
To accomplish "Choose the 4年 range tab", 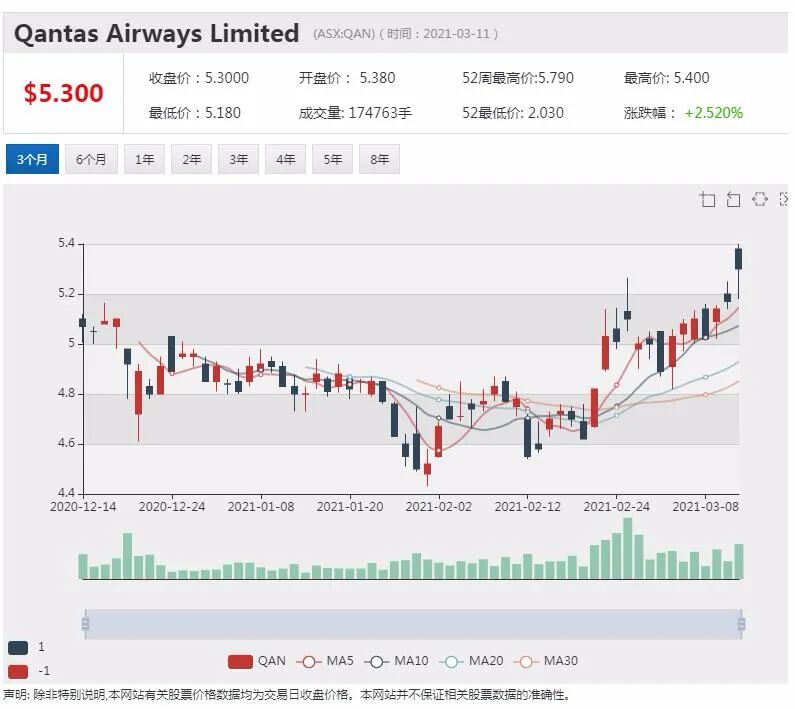I will coord(285,159).
